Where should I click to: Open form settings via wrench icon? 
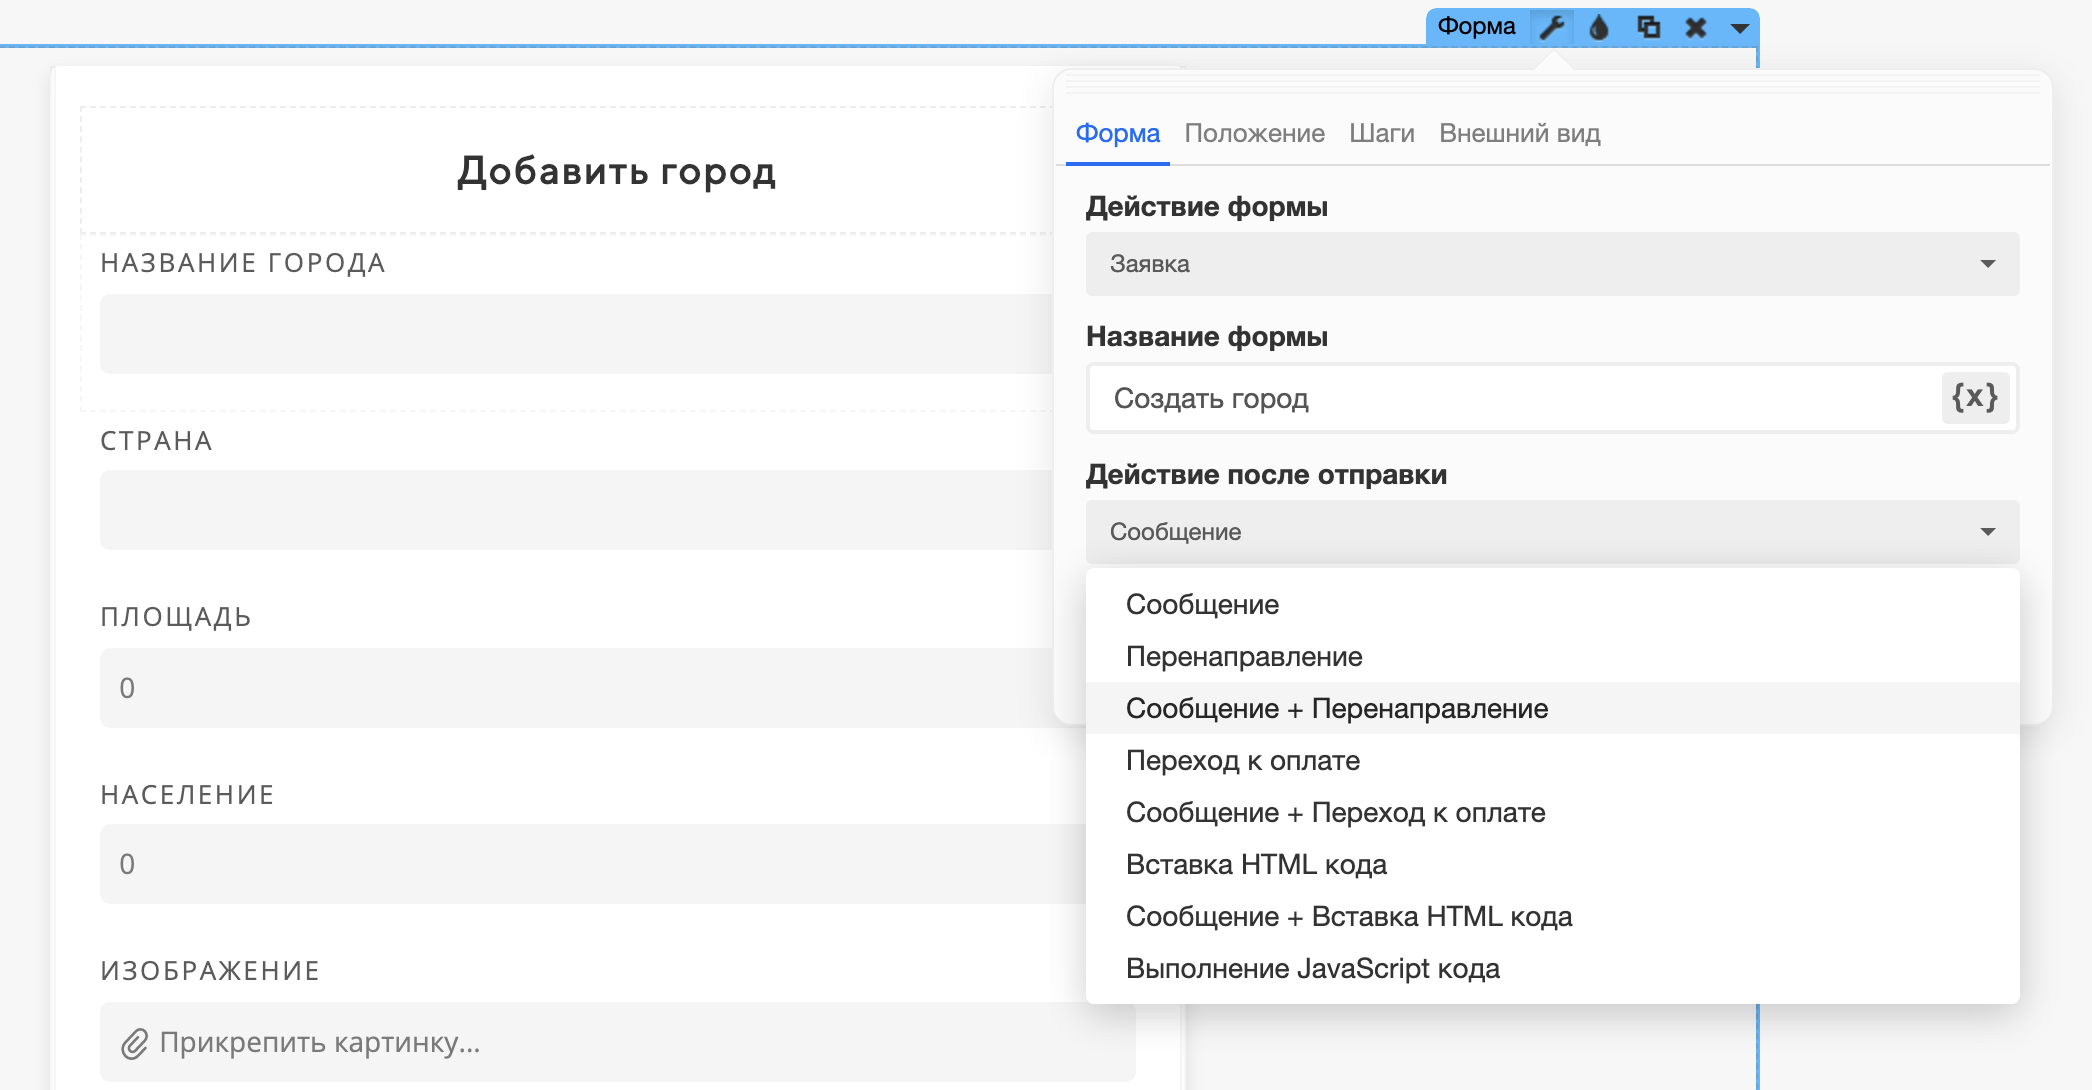tap(1551, 27)
